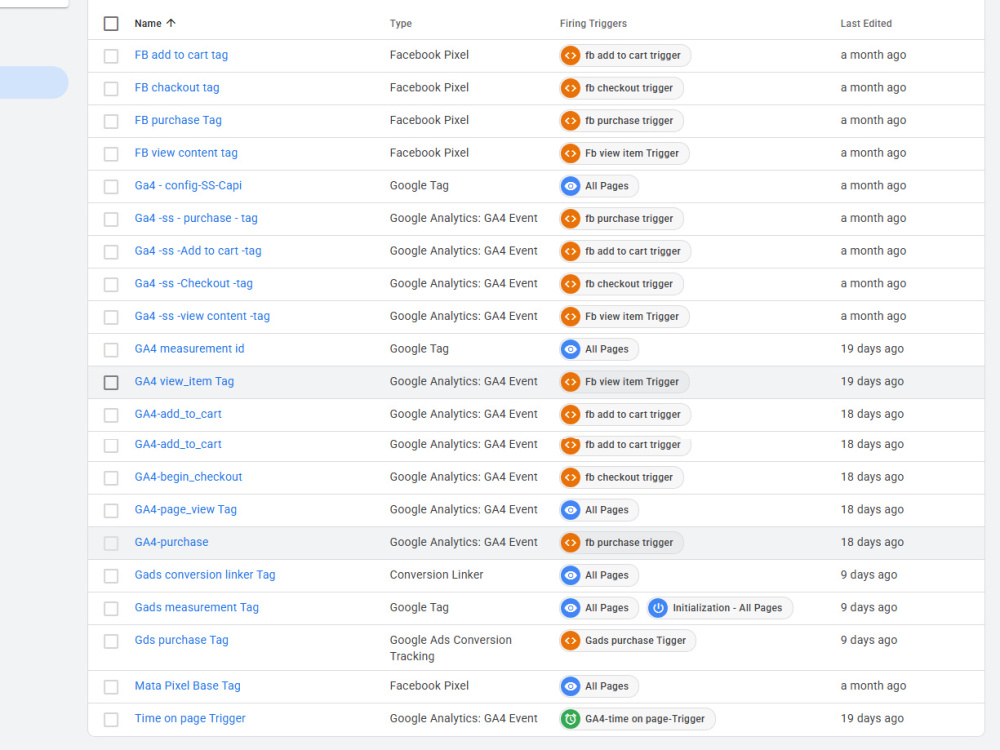Click the orange trigger icon in GA4-purchase row
Screen dimensions: 1000x750
point(570,542)
